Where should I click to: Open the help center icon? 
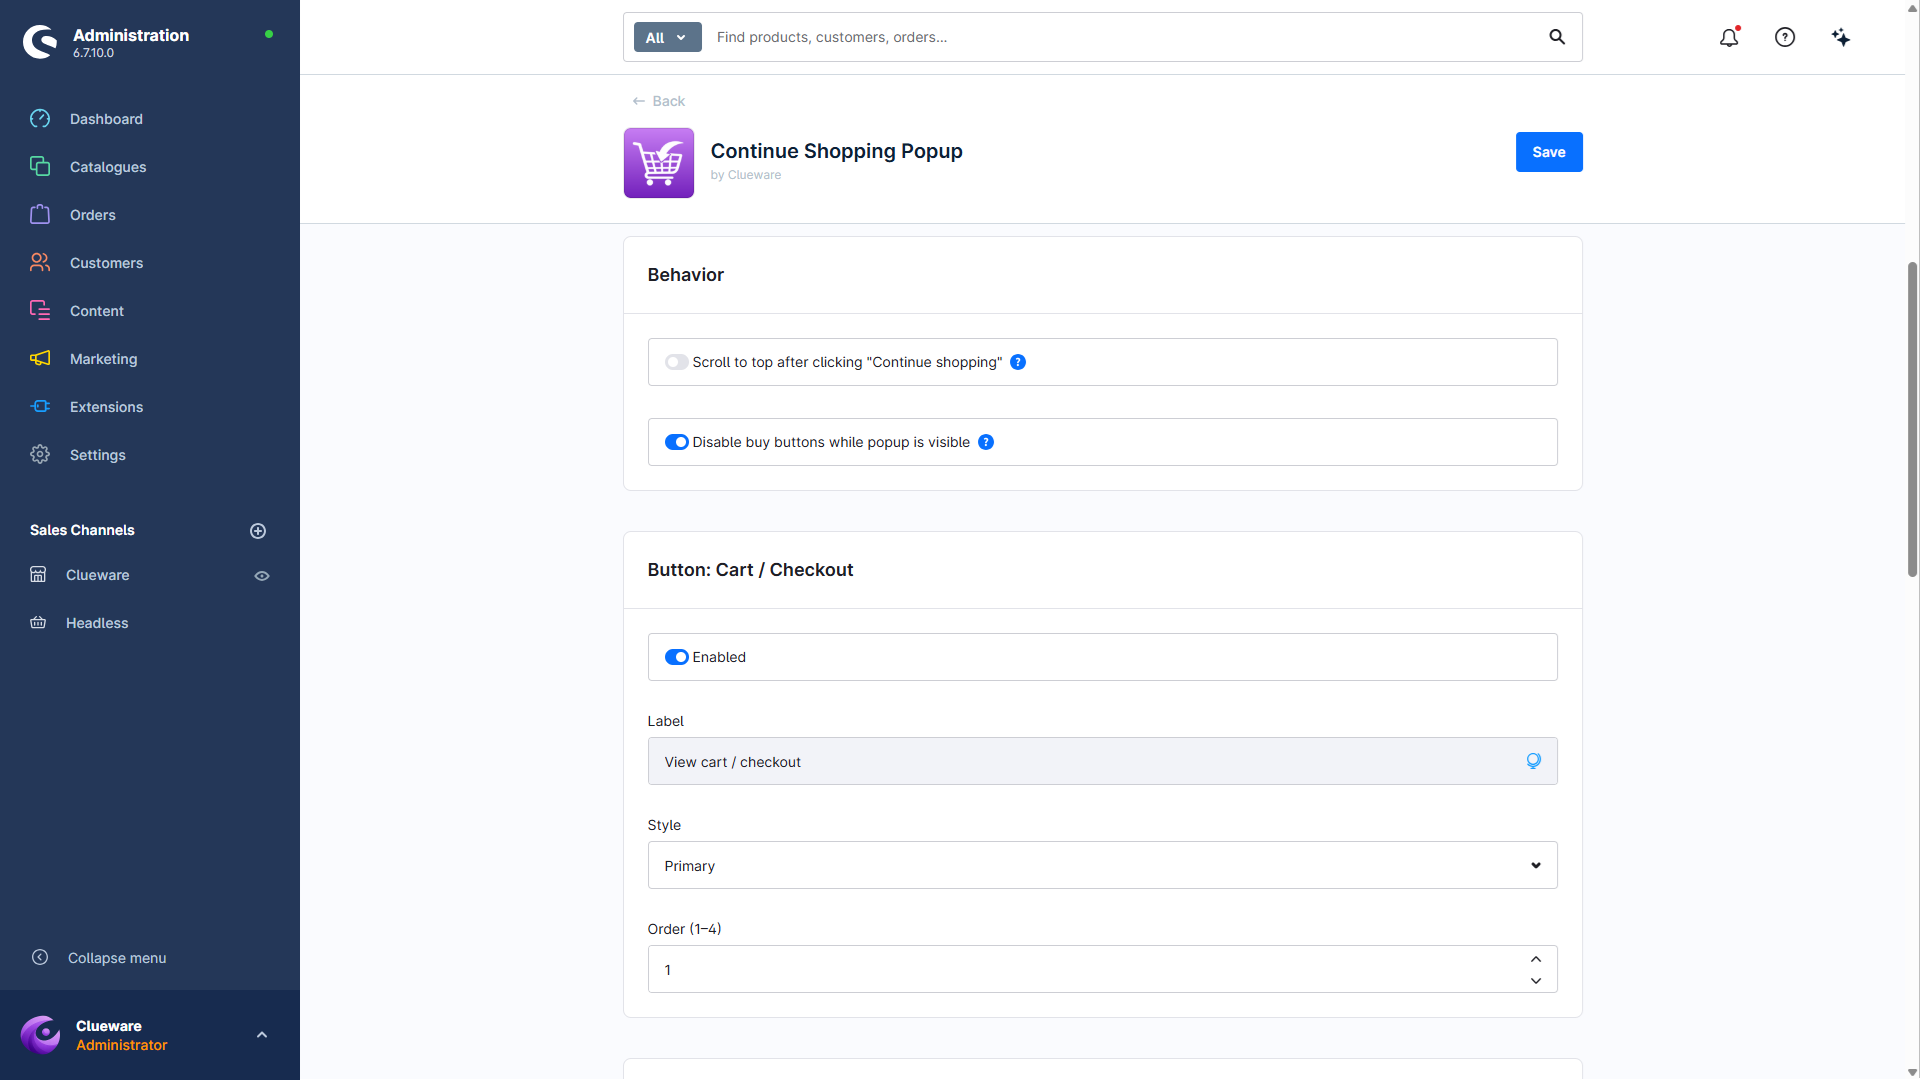point(1785,37)
